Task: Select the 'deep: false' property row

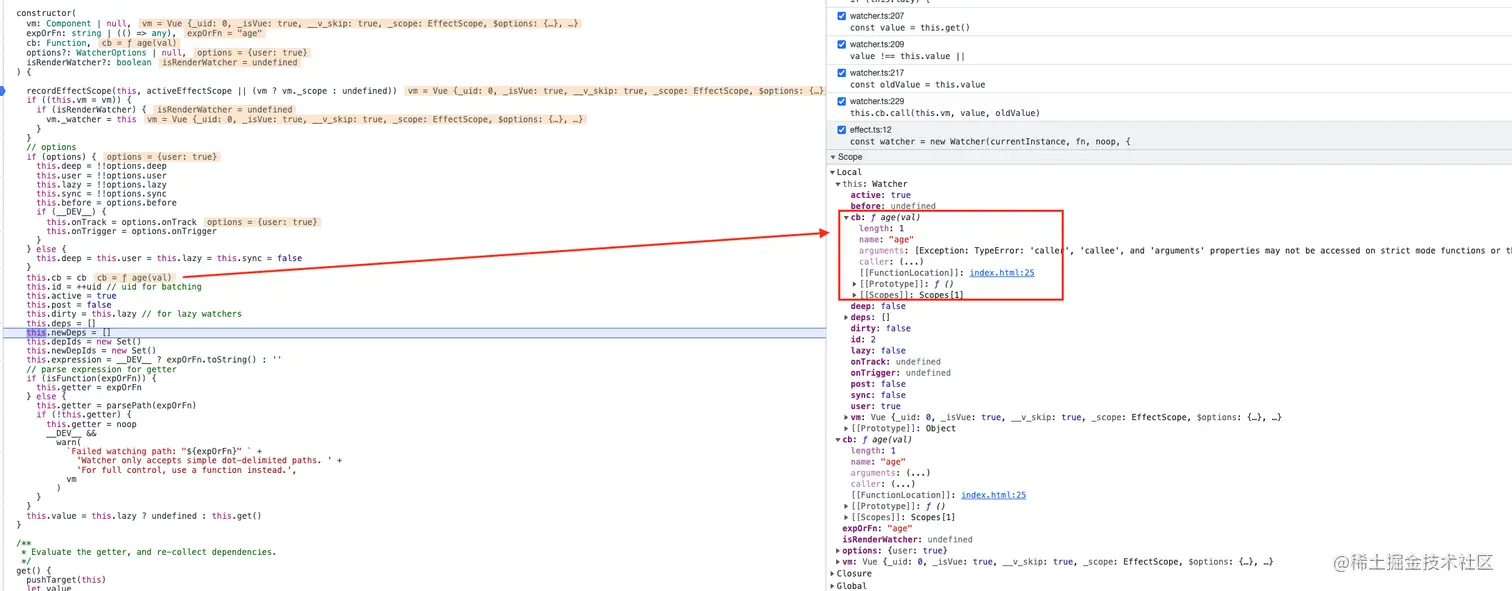Action: (x=878, y=306)
